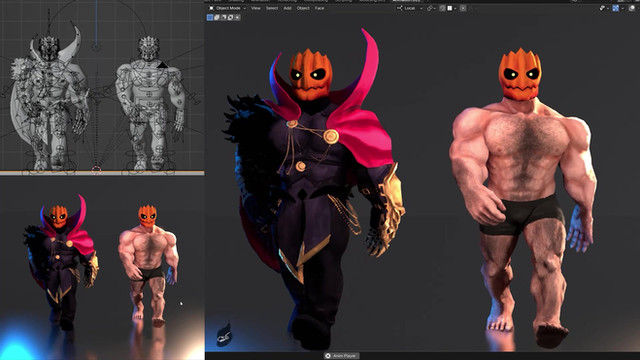Click the transform orientation icon

[x=399, y=8]
